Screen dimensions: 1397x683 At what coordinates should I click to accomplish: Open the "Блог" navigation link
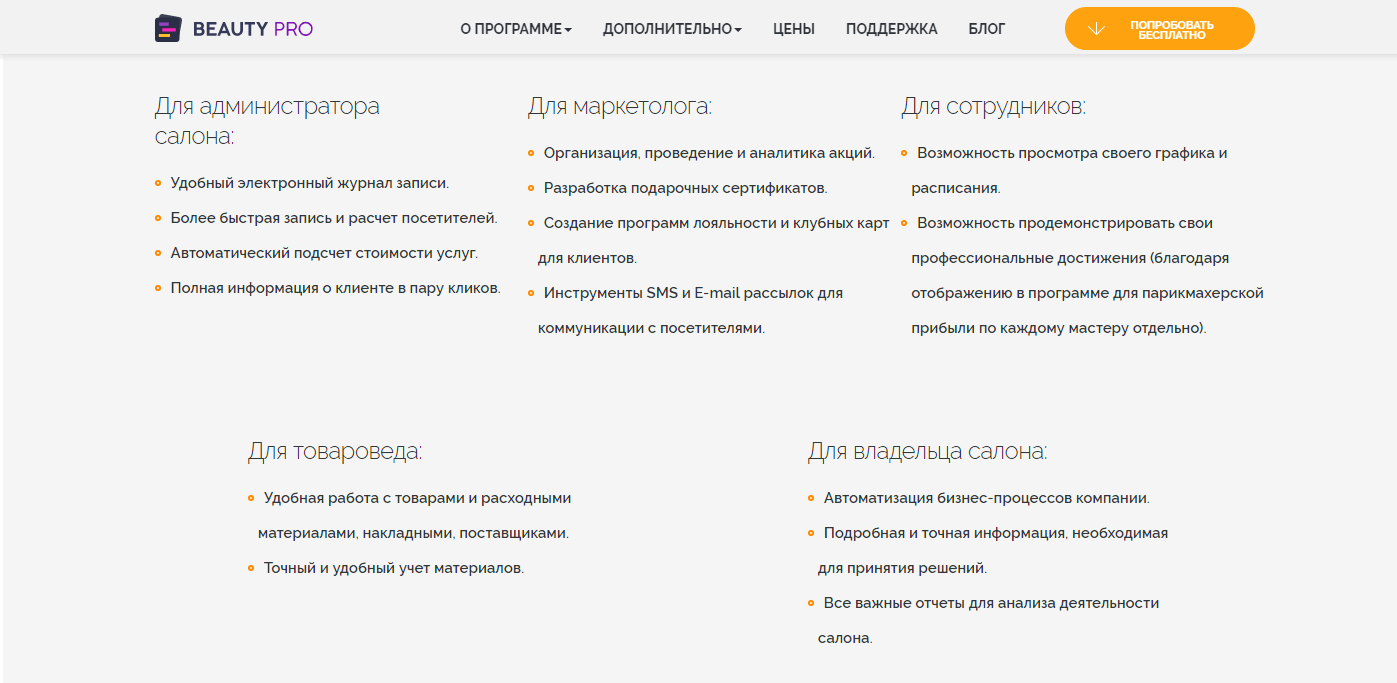click(987, 29)
